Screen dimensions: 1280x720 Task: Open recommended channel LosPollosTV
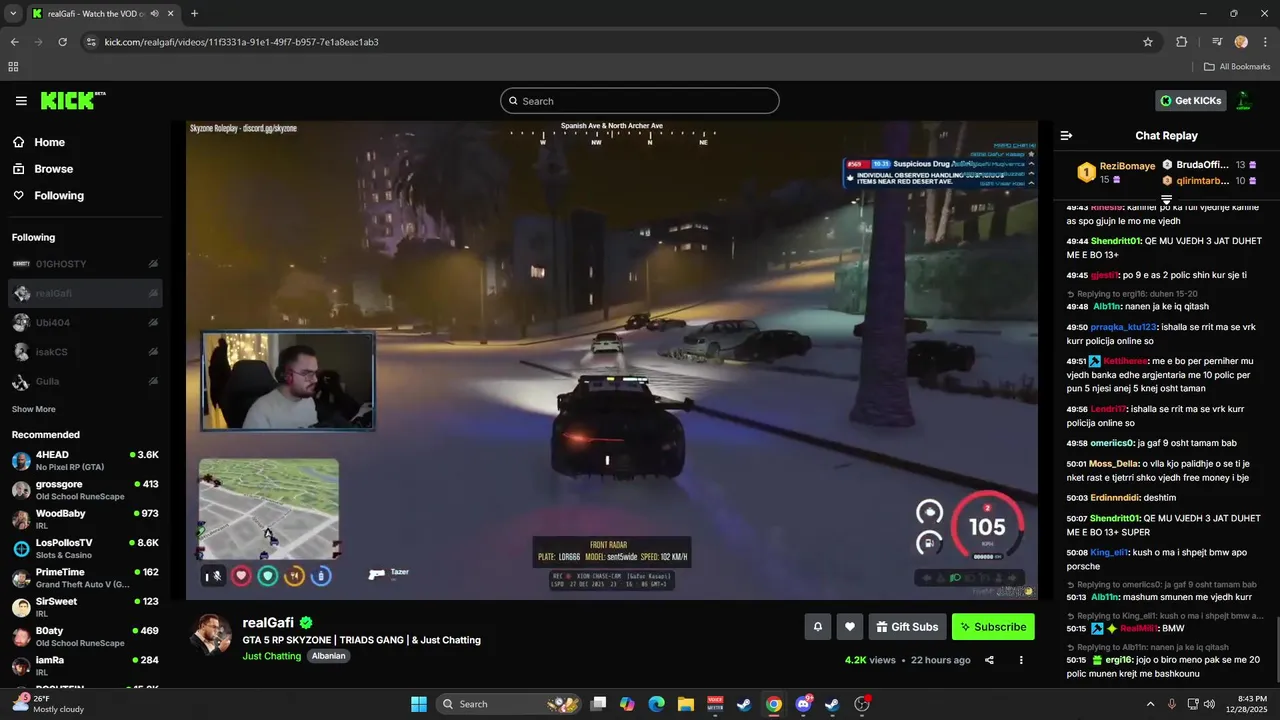tap(85, 548)
